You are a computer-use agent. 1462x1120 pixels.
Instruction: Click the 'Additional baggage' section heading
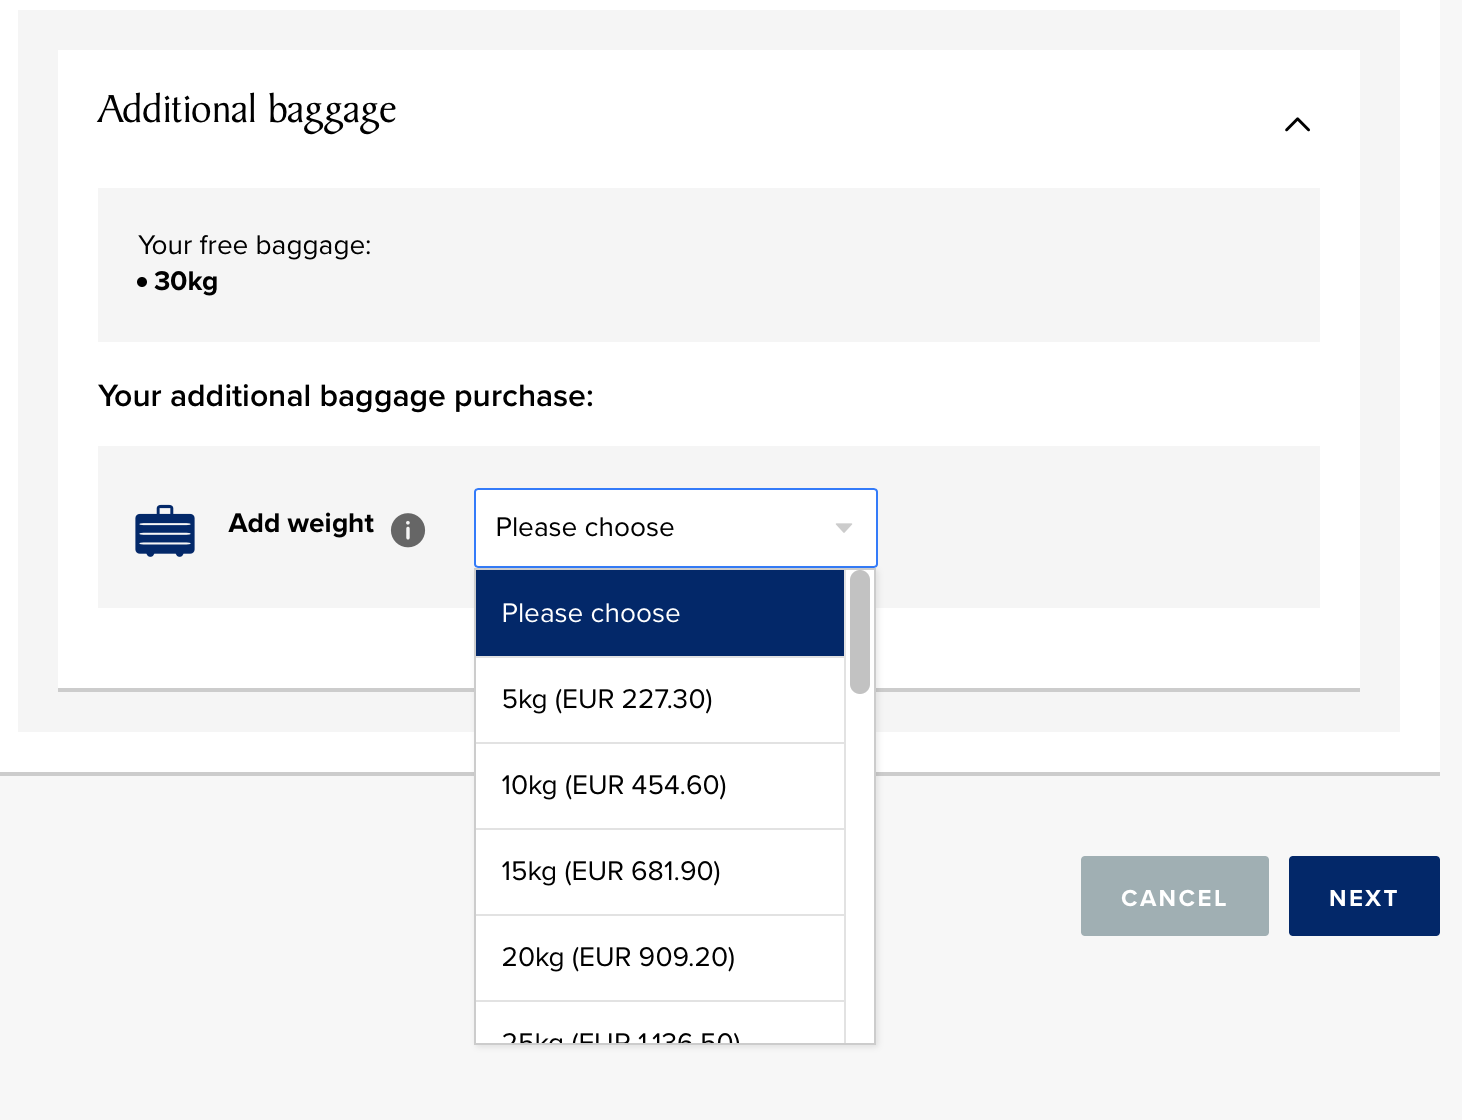247,110
